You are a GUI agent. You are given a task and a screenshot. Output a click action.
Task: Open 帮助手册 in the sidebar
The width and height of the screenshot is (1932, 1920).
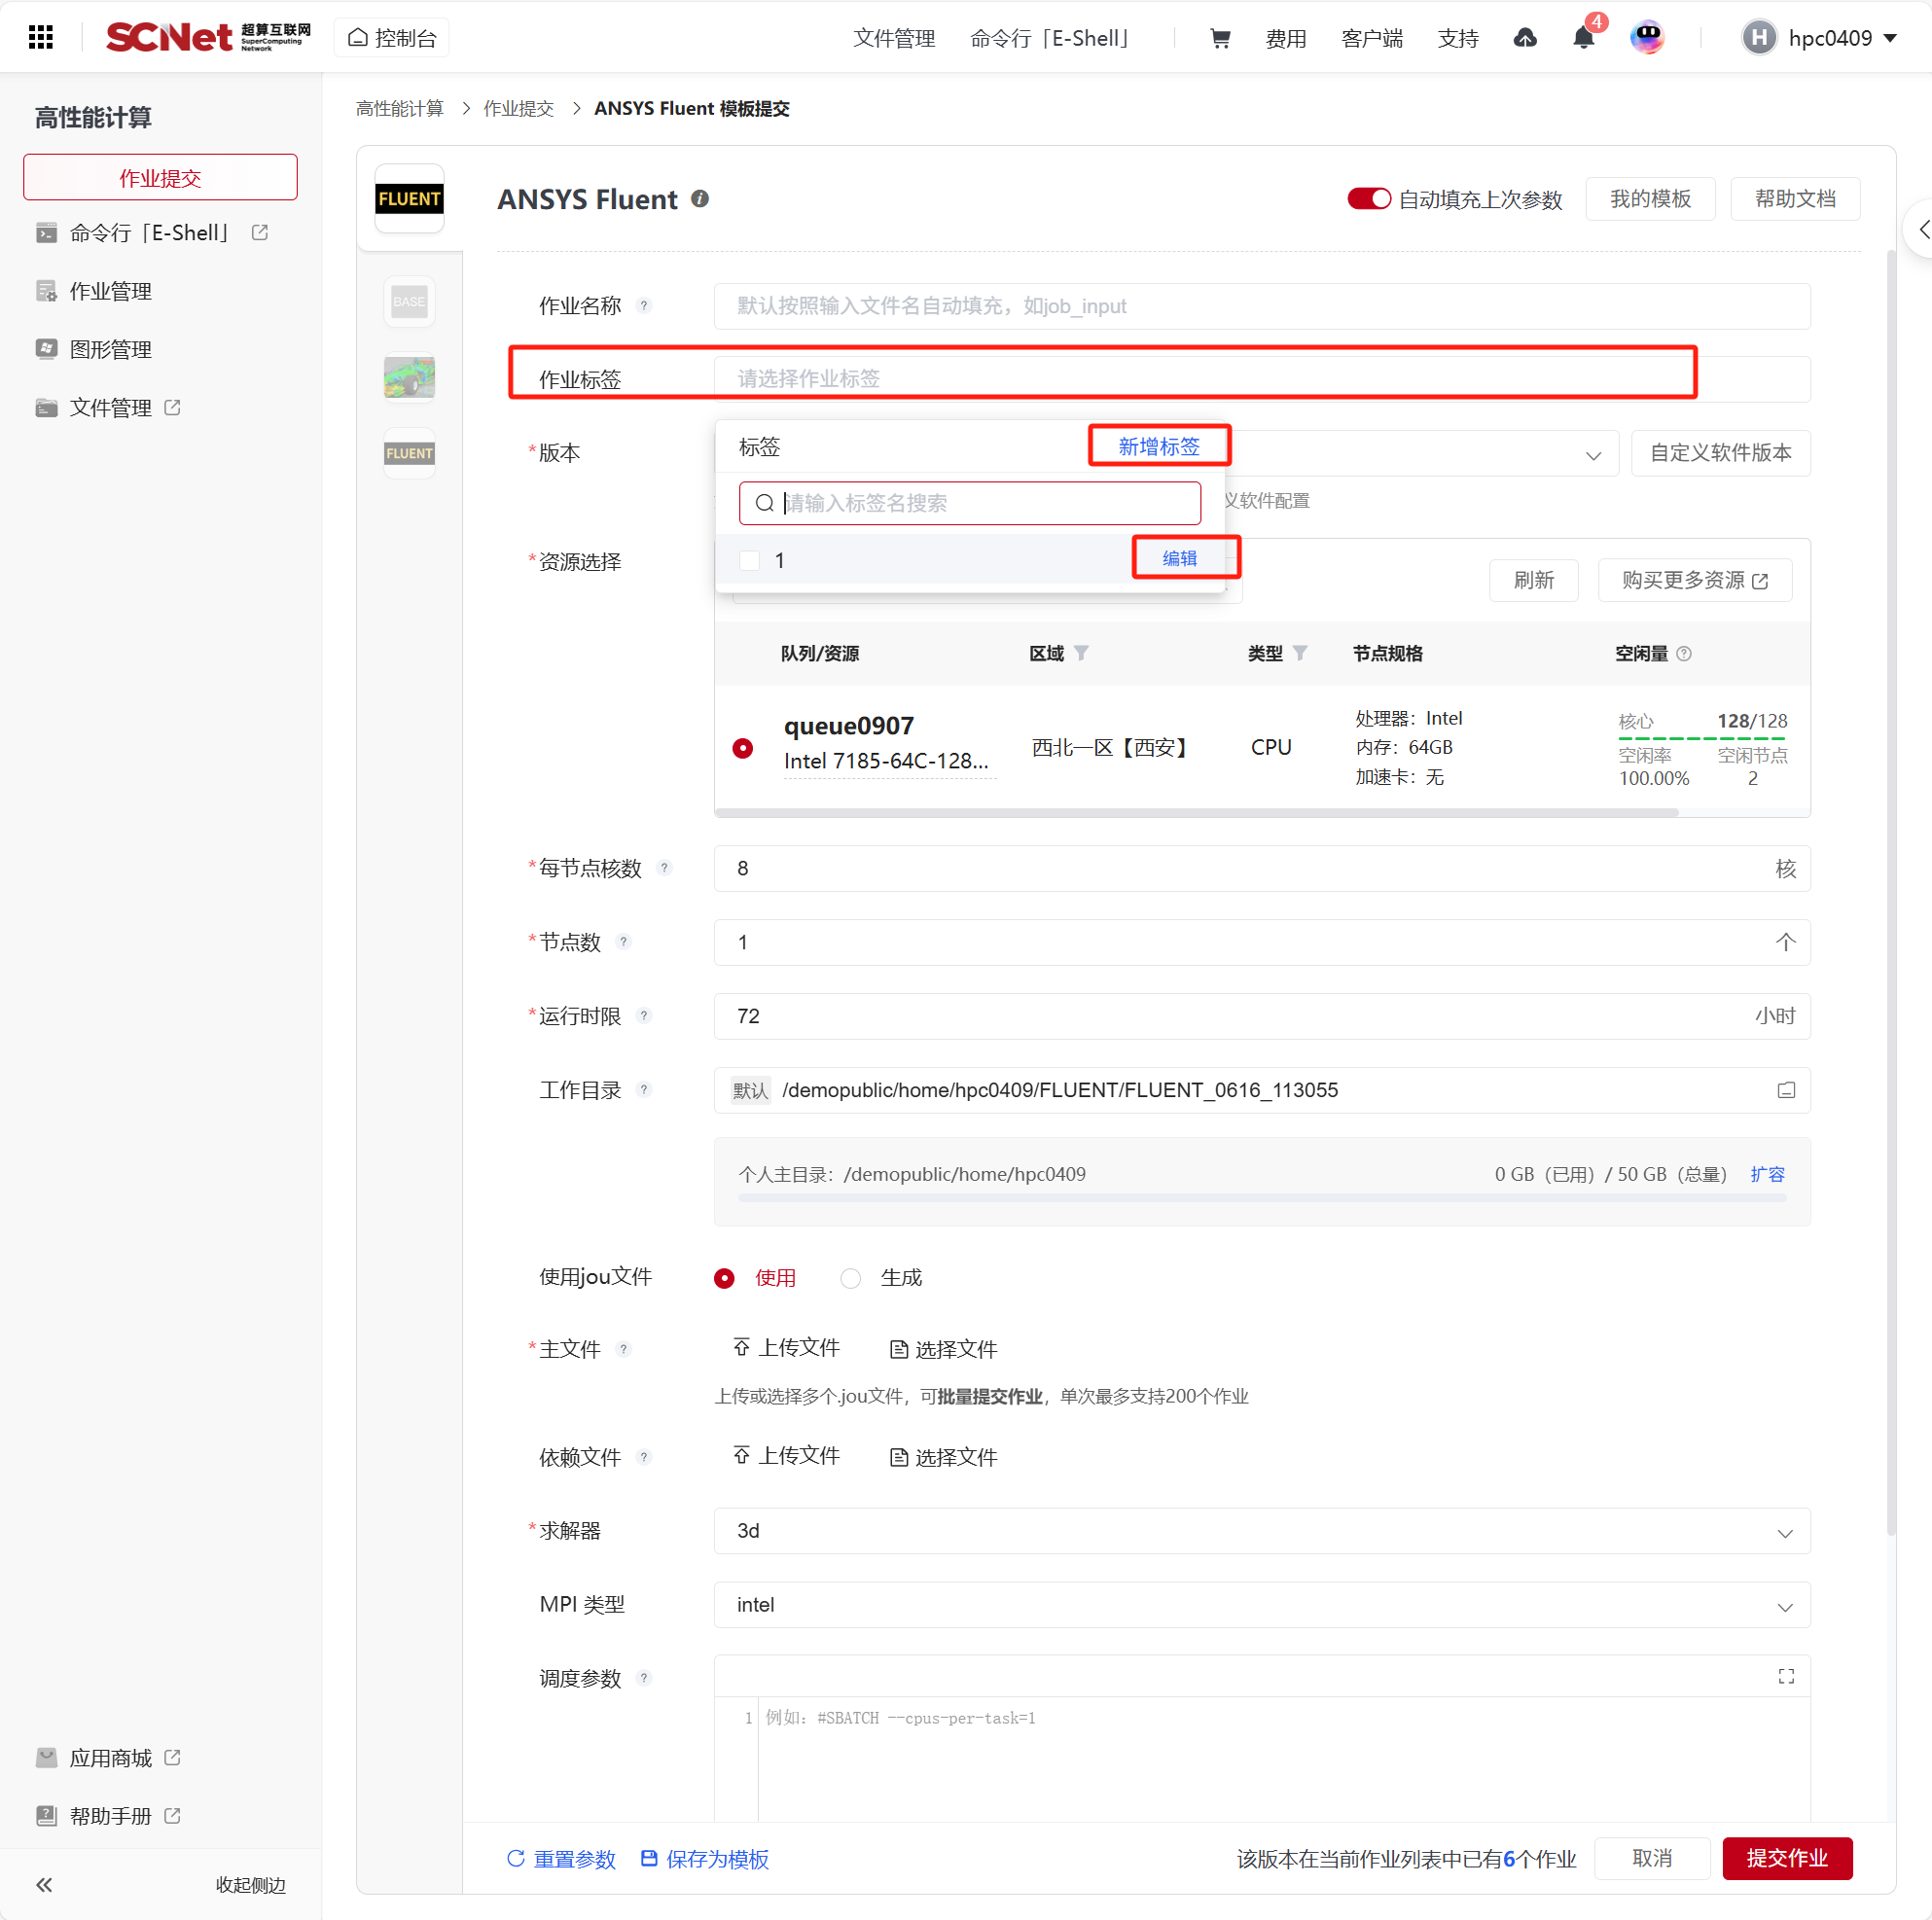(x=110, y=1816)
